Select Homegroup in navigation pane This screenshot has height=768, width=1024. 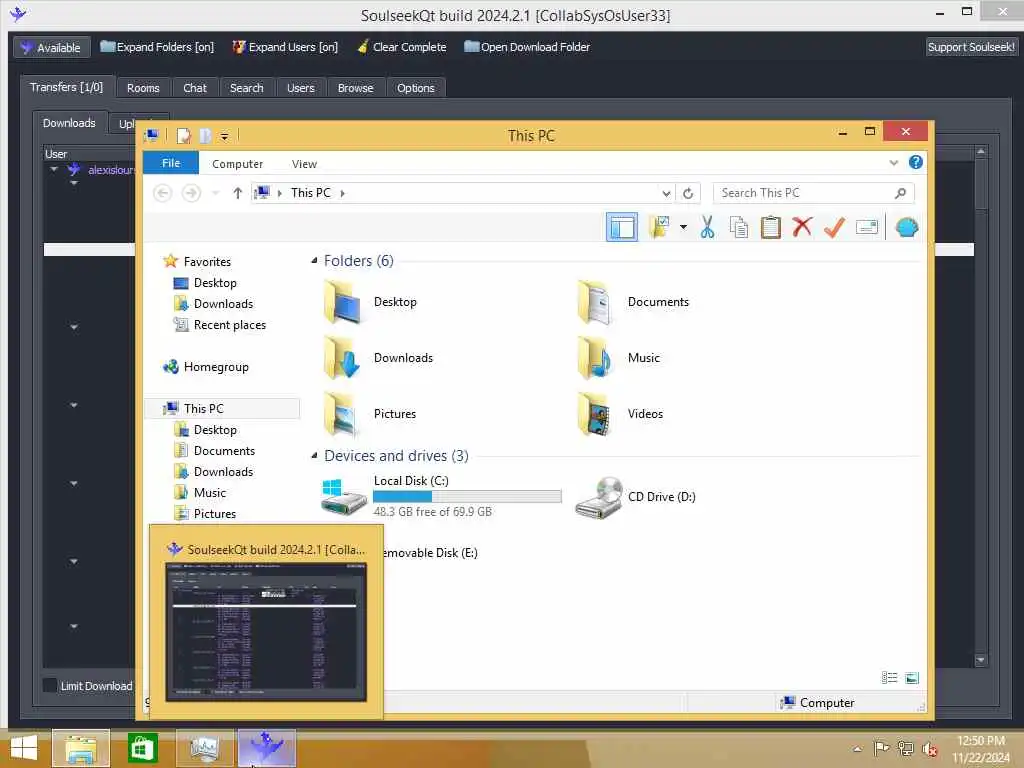click(206, 367)
